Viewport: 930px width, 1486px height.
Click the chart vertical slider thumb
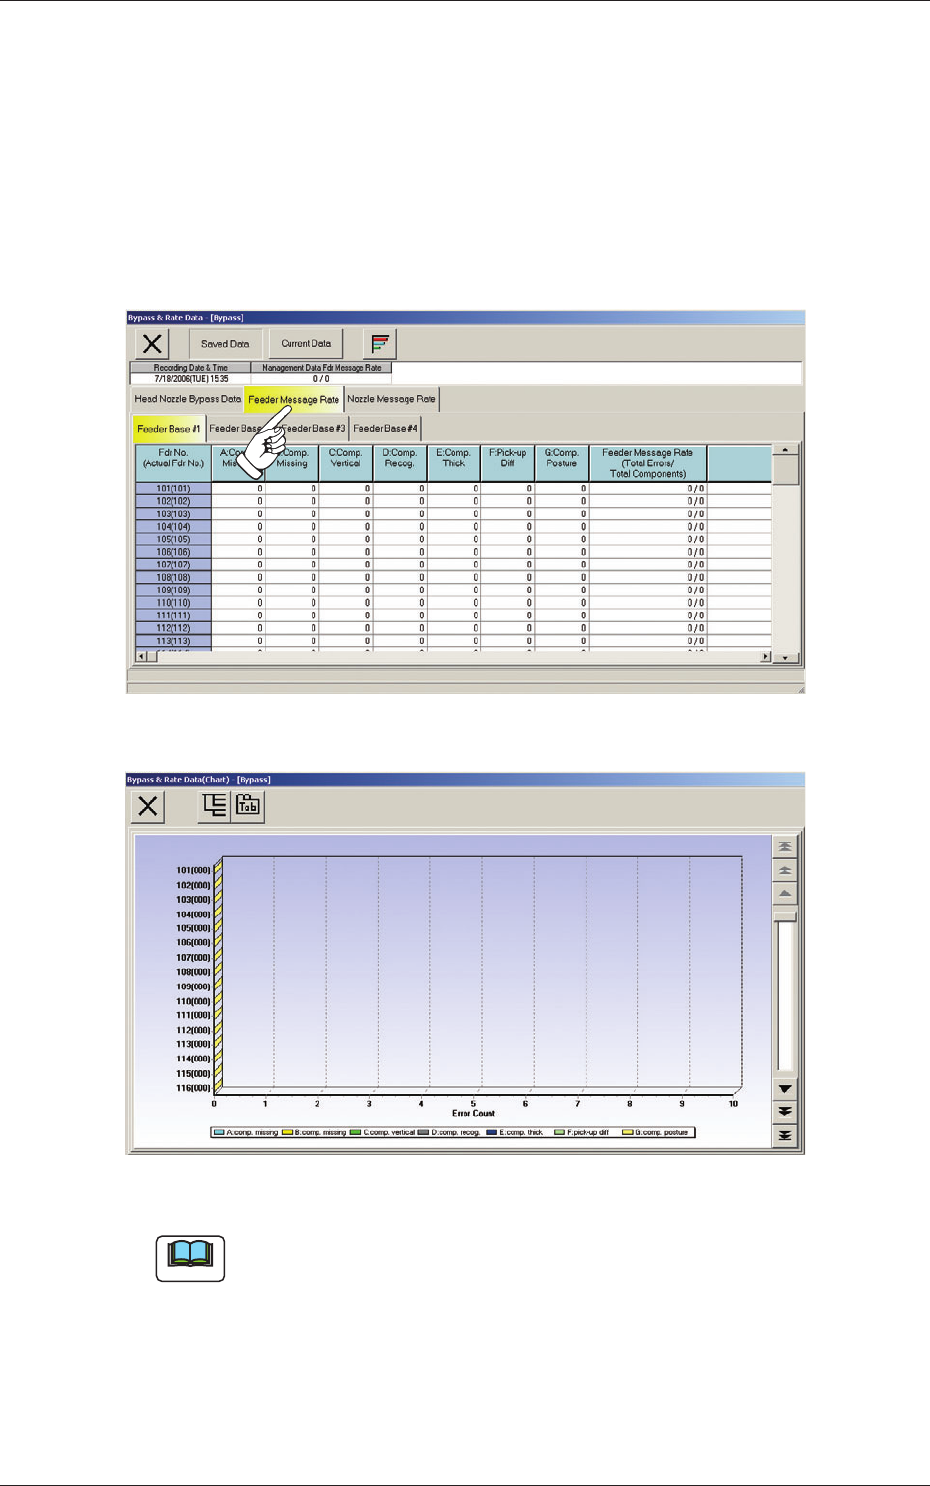tap(785, 916)
